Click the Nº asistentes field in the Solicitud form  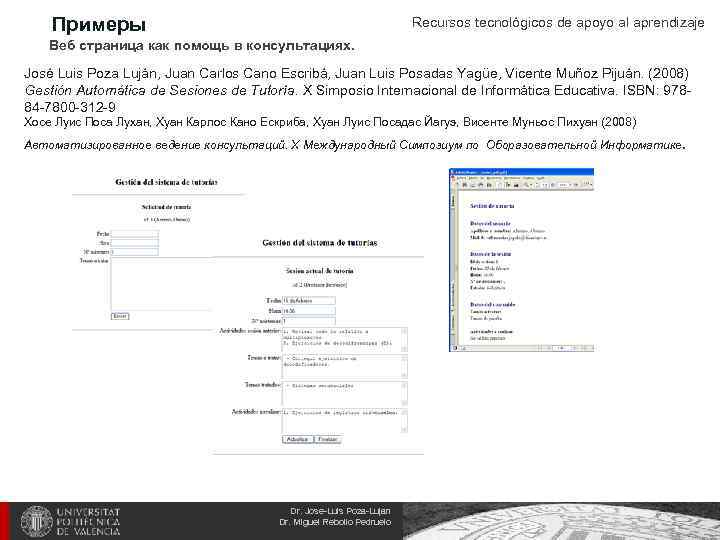[135, 252]
